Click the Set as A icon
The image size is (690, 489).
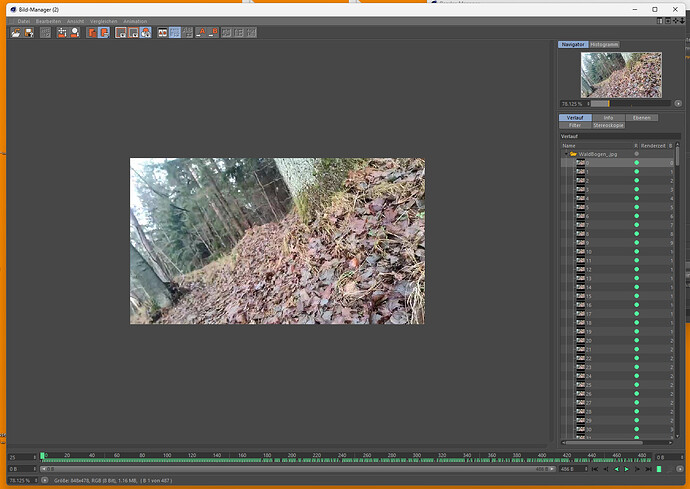[201, 33]
